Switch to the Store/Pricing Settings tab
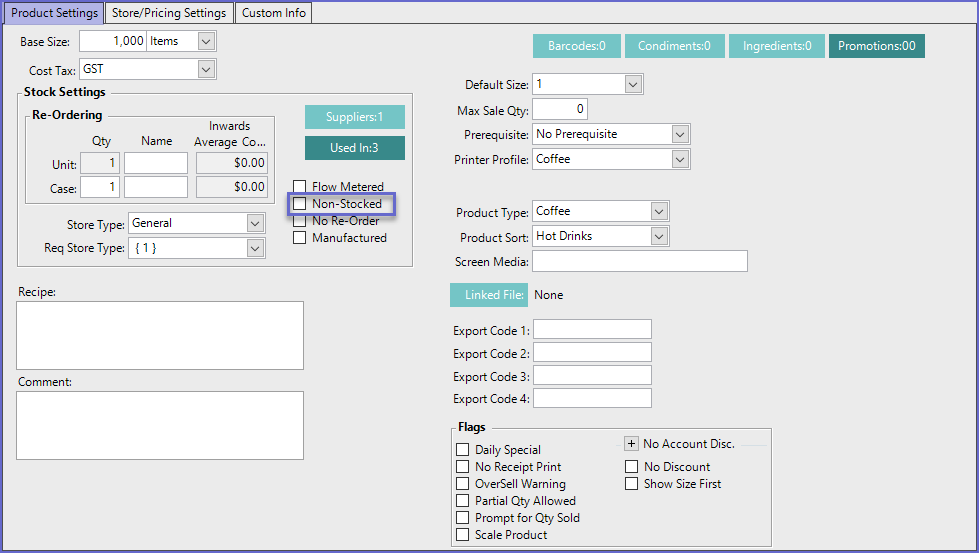 (169, 13)
